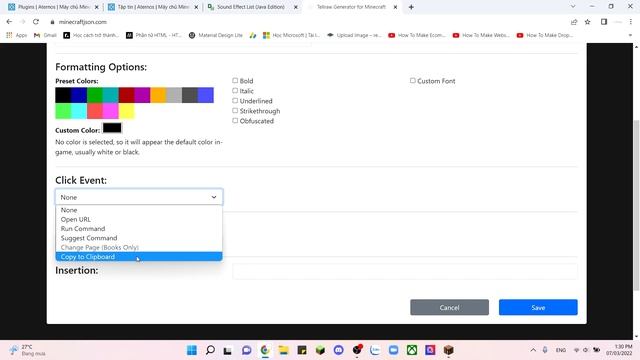Pick the dark red preset color
640x360 pixels.
coord(127,95)
